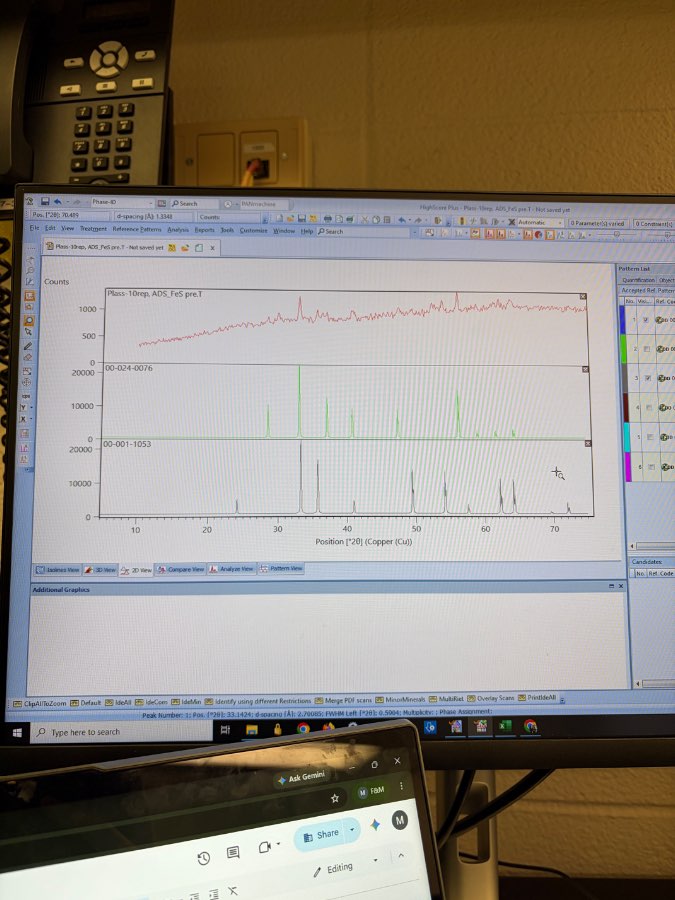Click the delete X icon beside Automatic dropdown

[x=511, y=222]
